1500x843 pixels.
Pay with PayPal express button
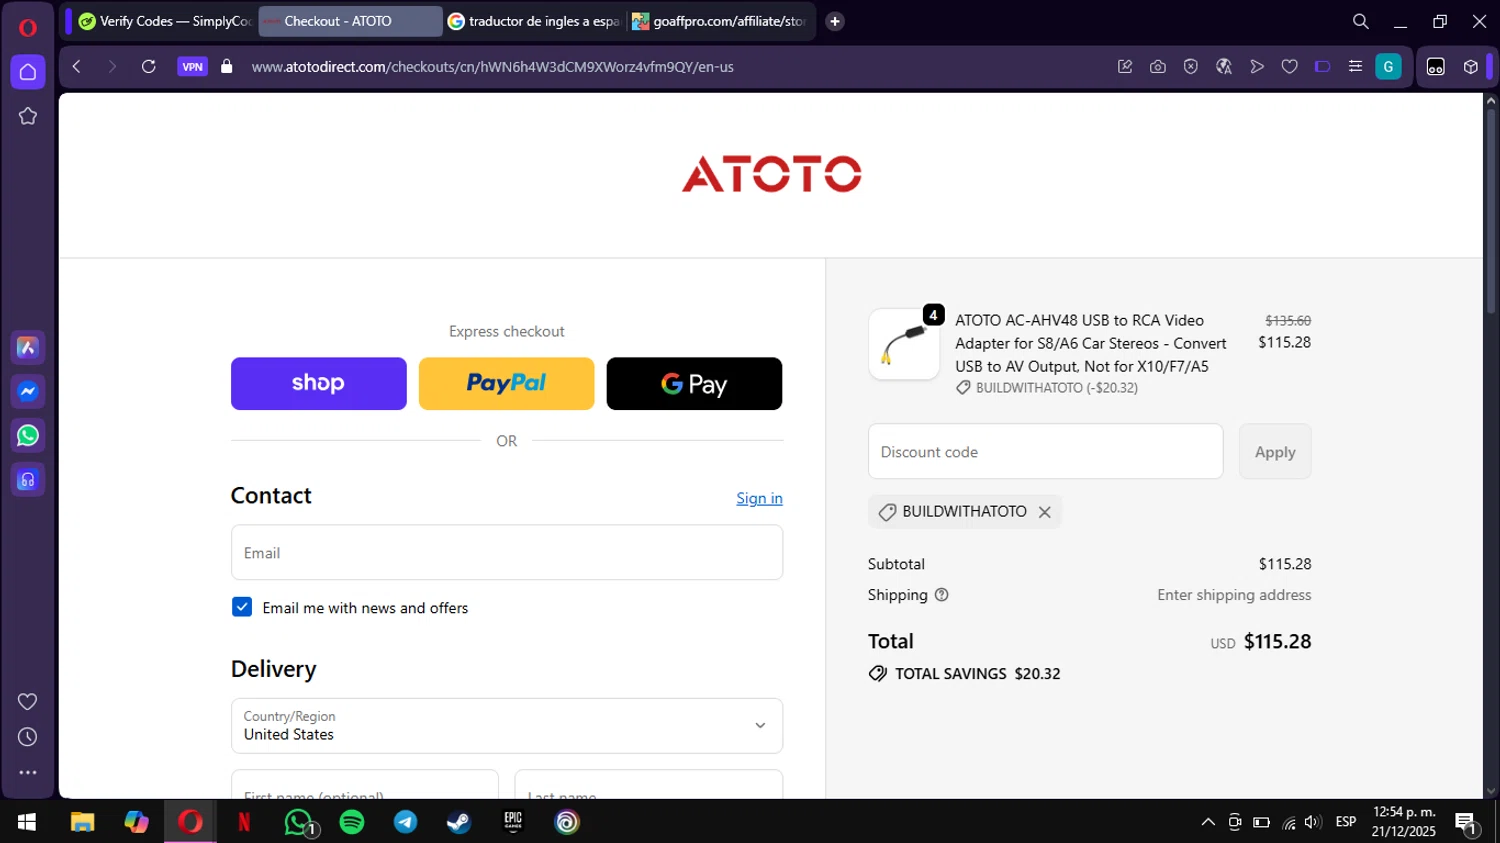click(x=506, y=384)
